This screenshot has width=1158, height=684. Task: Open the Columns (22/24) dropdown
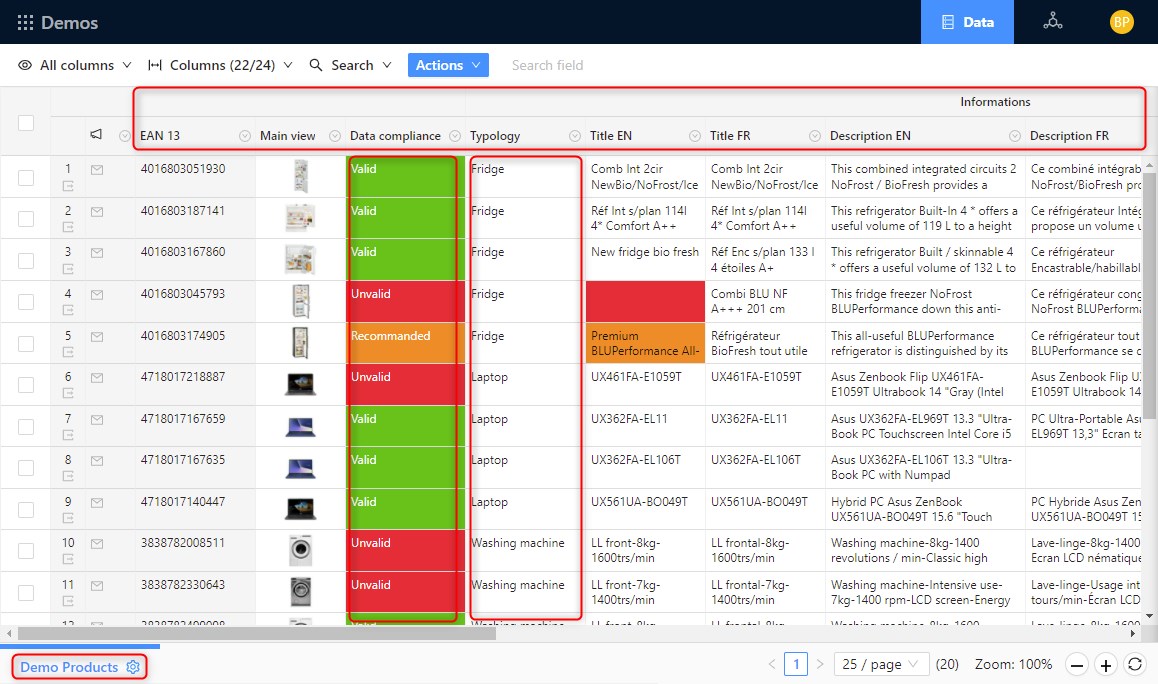coord(220,65)
